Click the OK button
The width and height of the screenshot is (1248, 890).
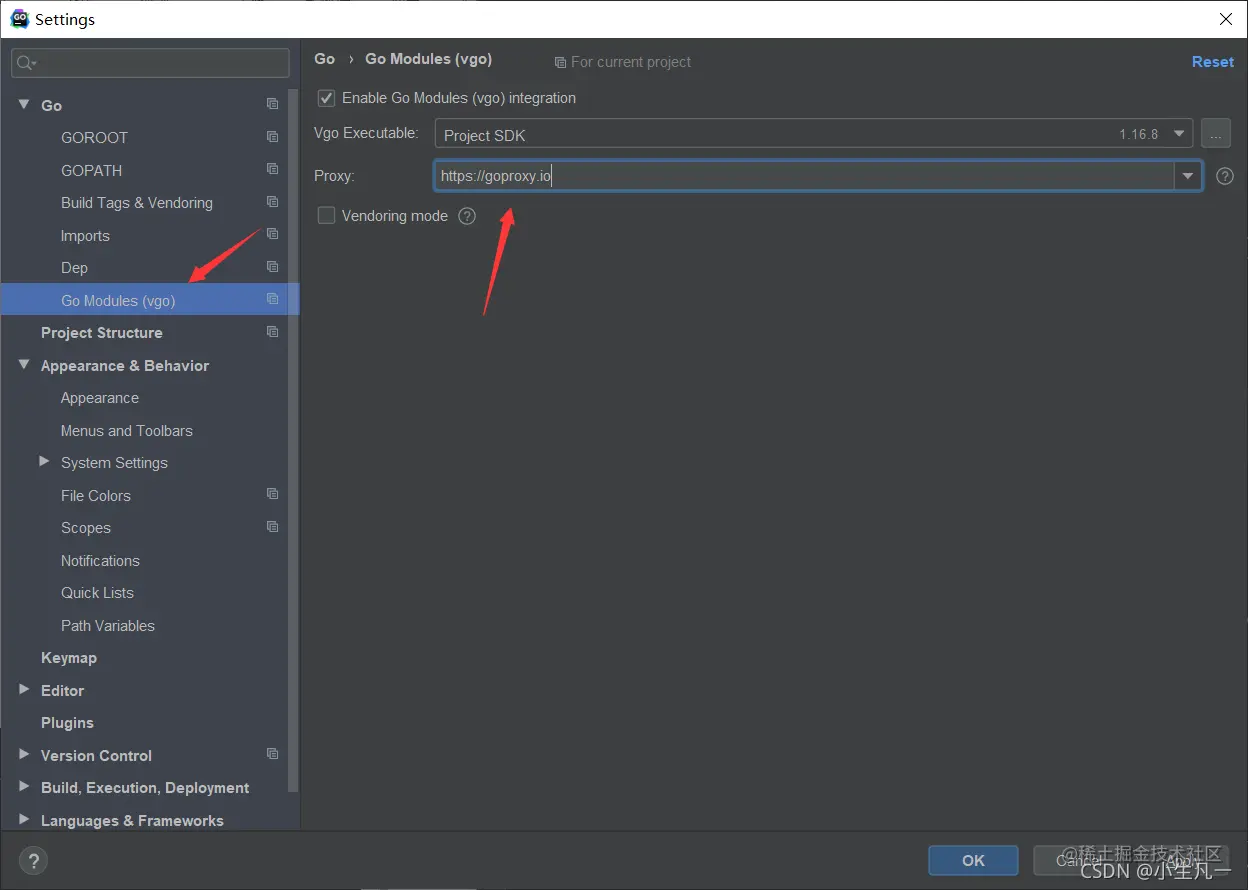(973, 860)
